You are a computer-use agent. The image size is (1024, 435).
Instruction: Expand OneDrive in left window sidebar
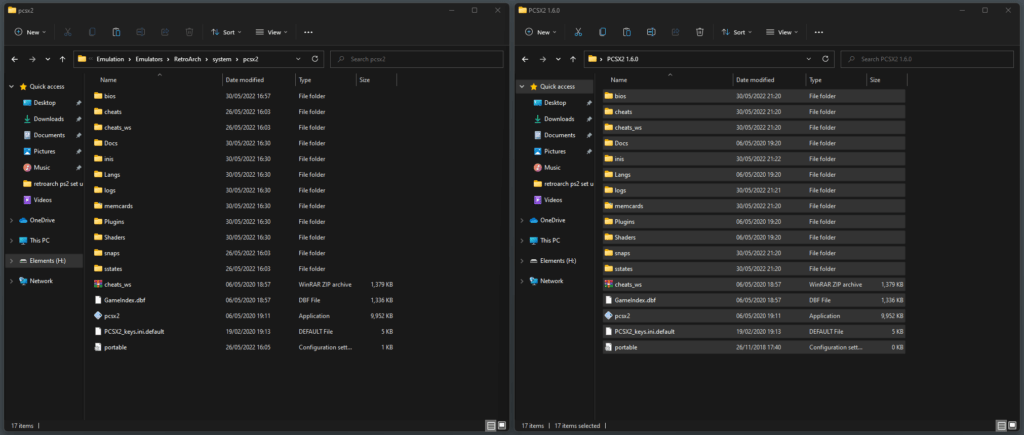11,220
